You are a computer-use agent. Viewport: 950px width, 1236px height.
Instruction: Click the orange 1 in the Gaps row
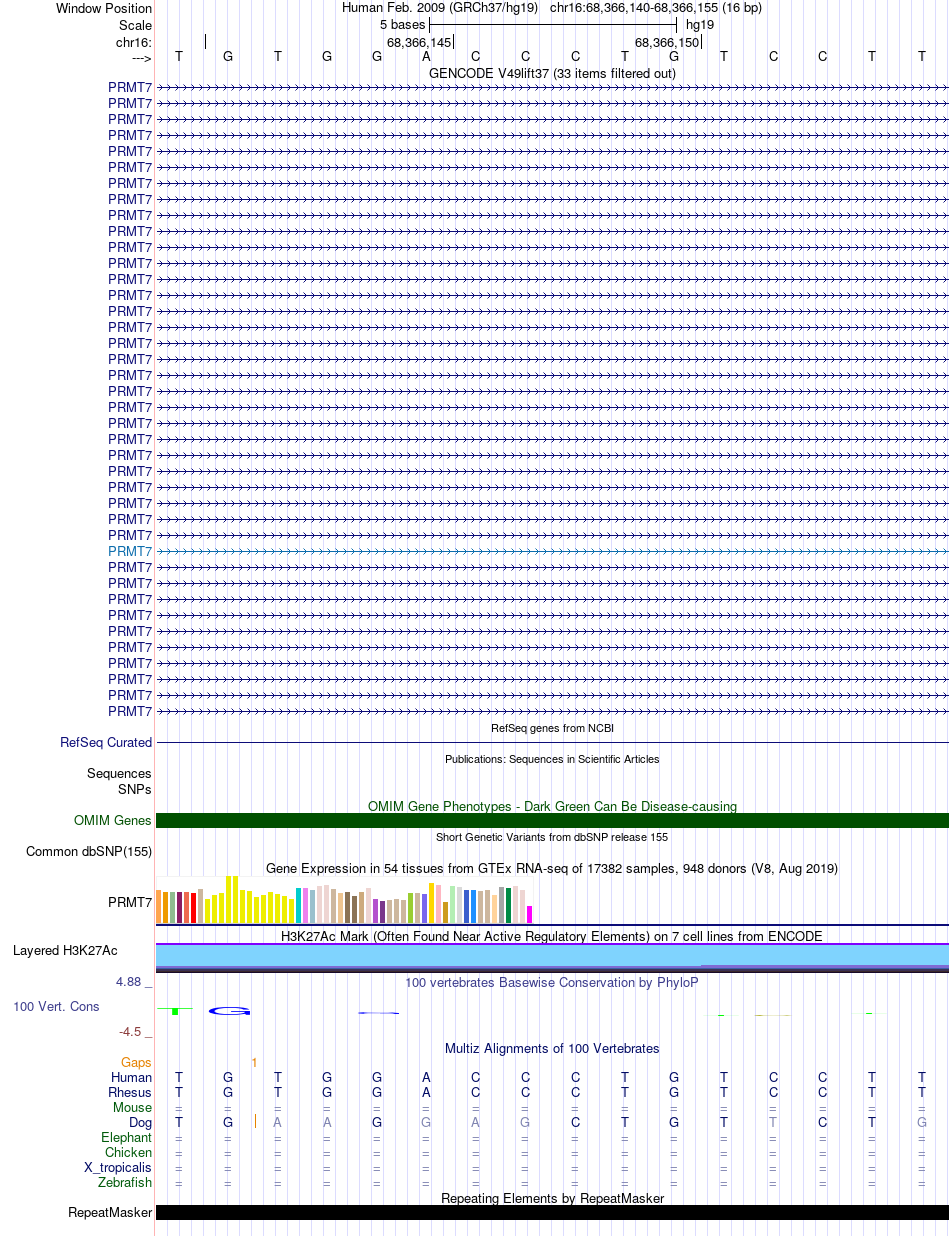click(x=254, y=1063)
